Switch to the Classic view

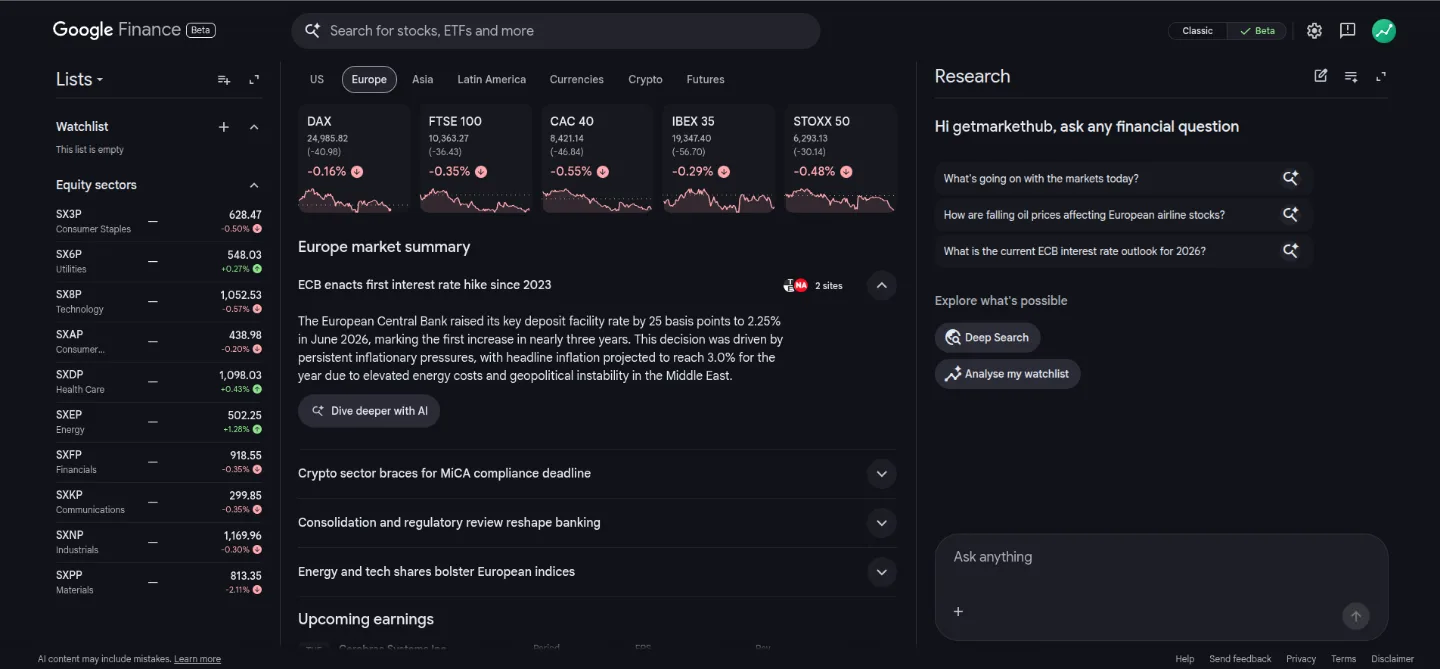(1197, 31)
